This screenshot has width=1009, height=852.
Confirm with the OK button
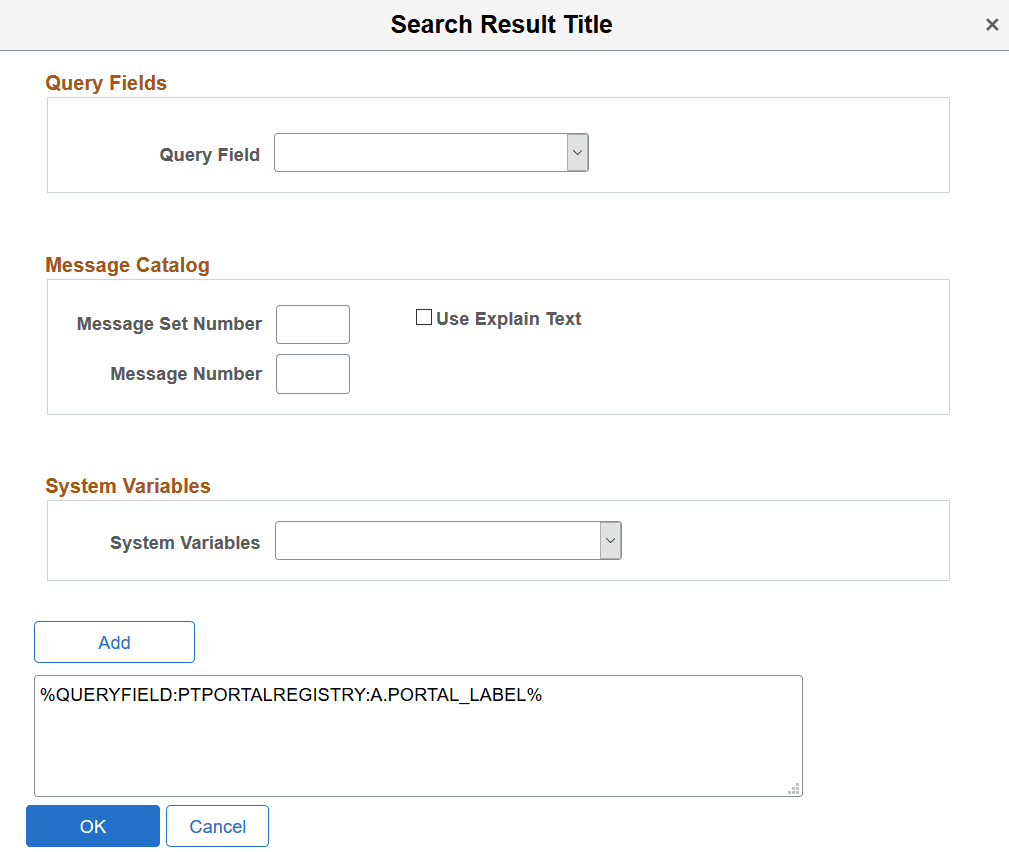point(92,826)
